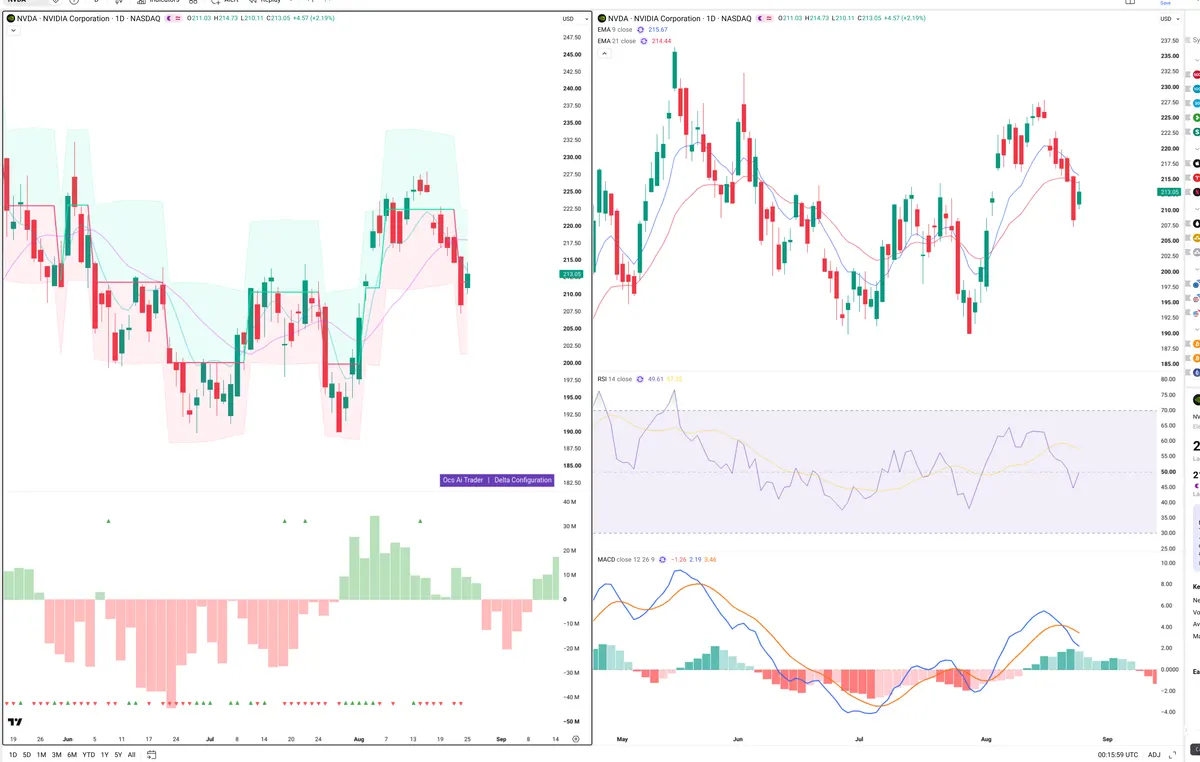Click the purple icon beside EMA 21 close
The height and width of the screenshot is (762, 1200).
tap(644, 41)
